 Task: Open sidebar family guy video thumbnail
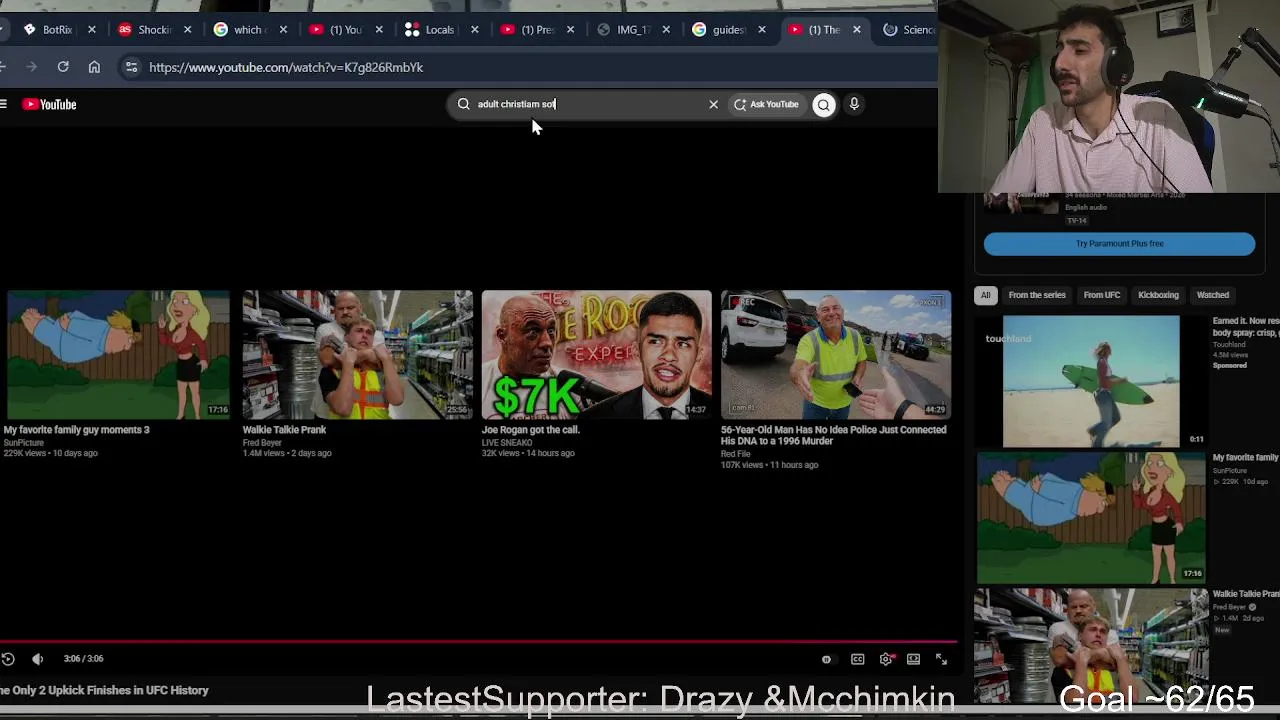tap(1091, 518)
